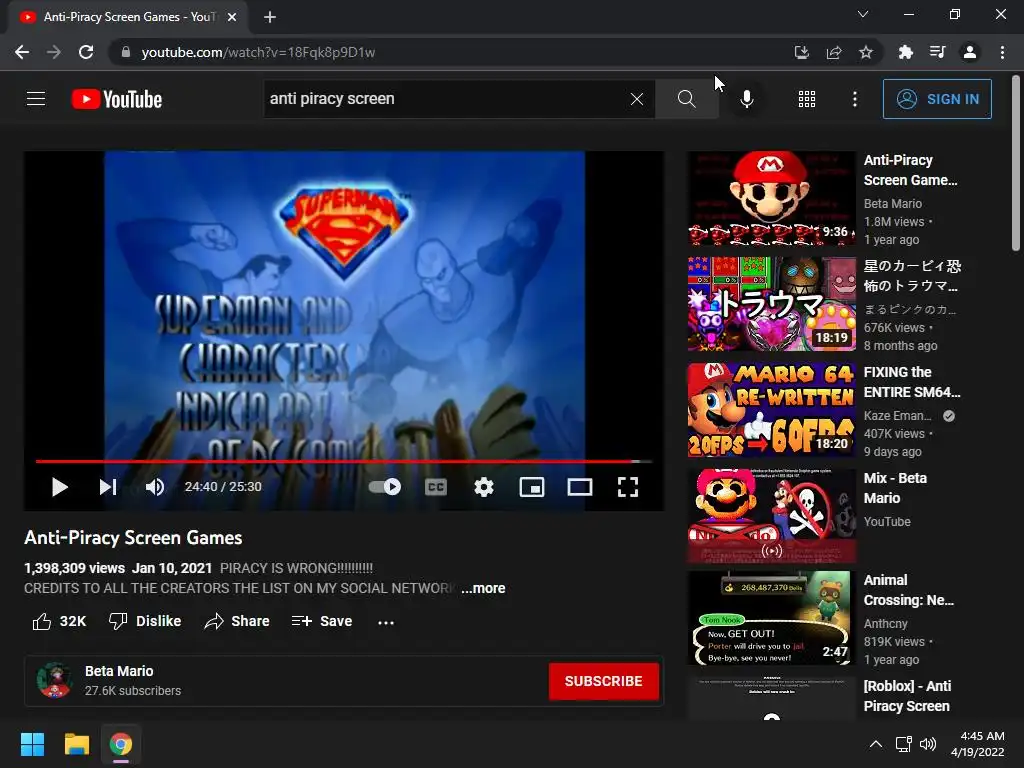Clear the search box with the X icon
Viewport: 1024px width, 768px height.
637,99
